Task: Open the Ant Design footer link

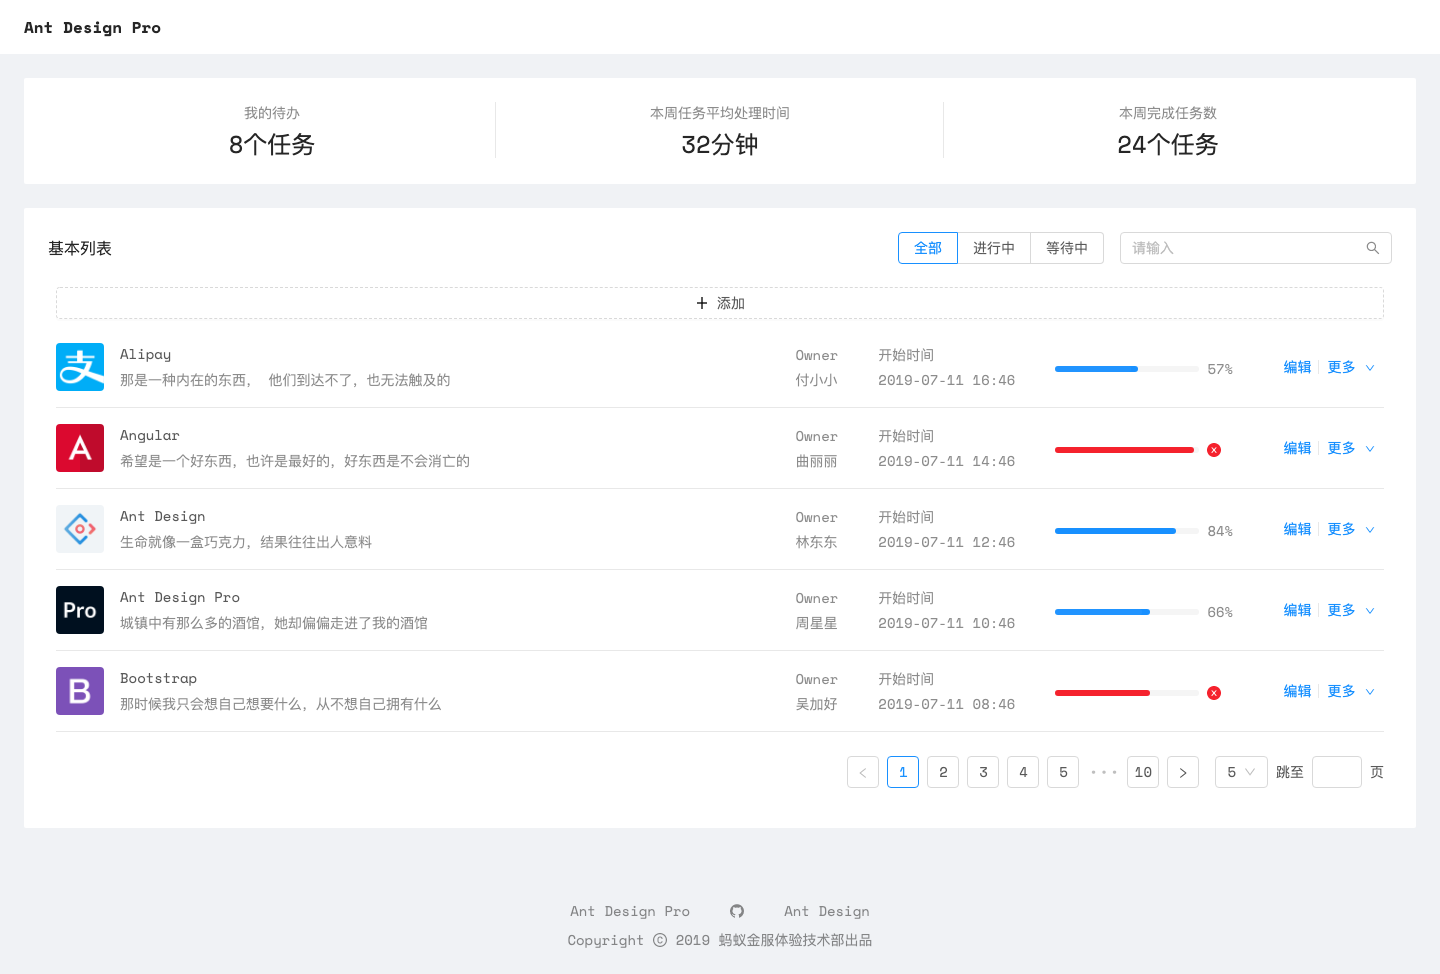Action: [x=827, y=911]
